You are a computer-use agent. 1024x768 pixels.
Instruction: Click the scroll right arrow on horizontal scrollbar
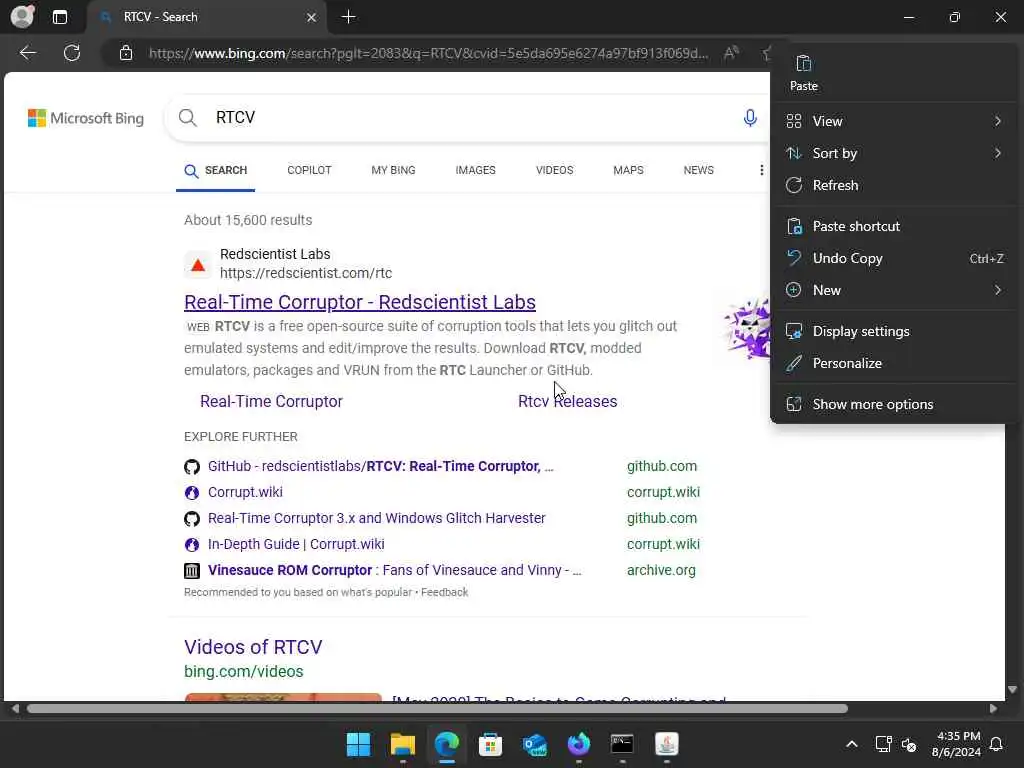993,709
